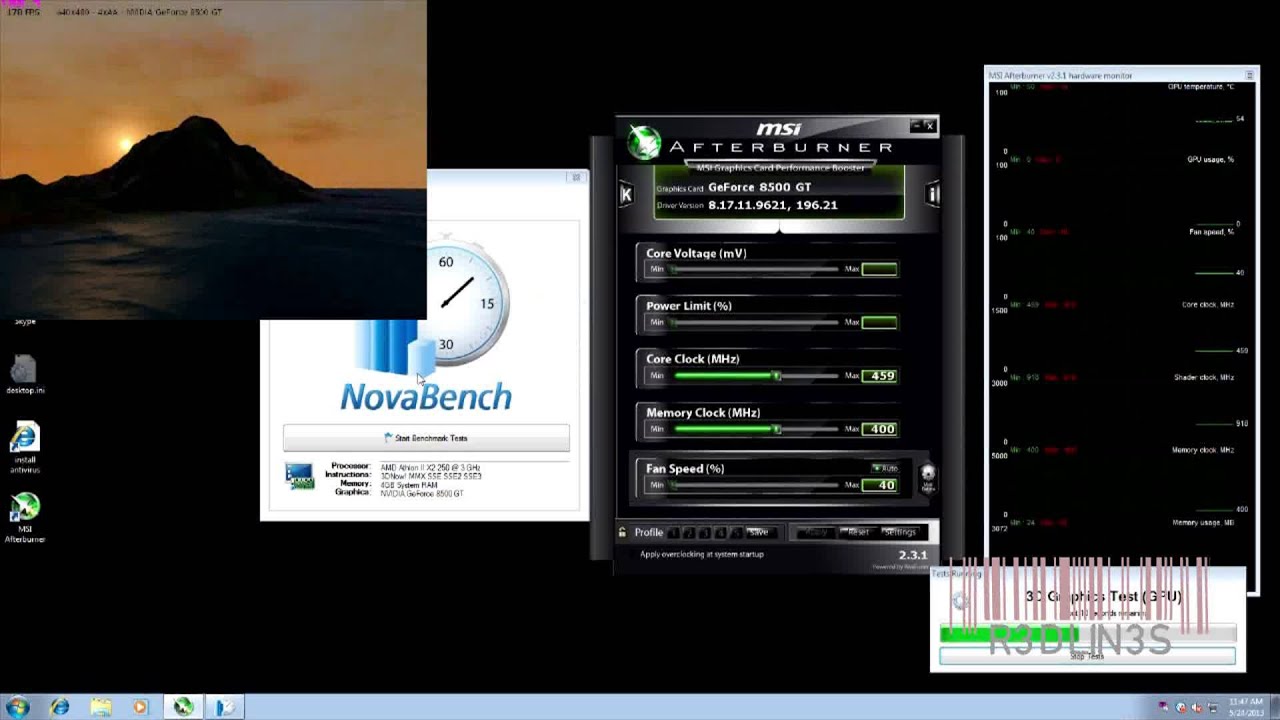This screenshot has width=1280, height=720.
Task: Click Stop Tests in the tests dialog
Action: (1087, 656)
